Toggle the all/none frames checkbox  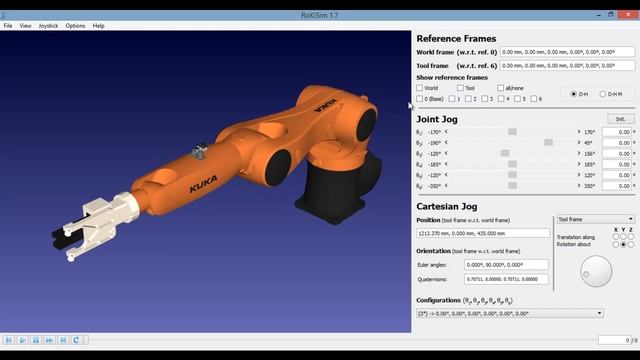click(x=500, y=88)
